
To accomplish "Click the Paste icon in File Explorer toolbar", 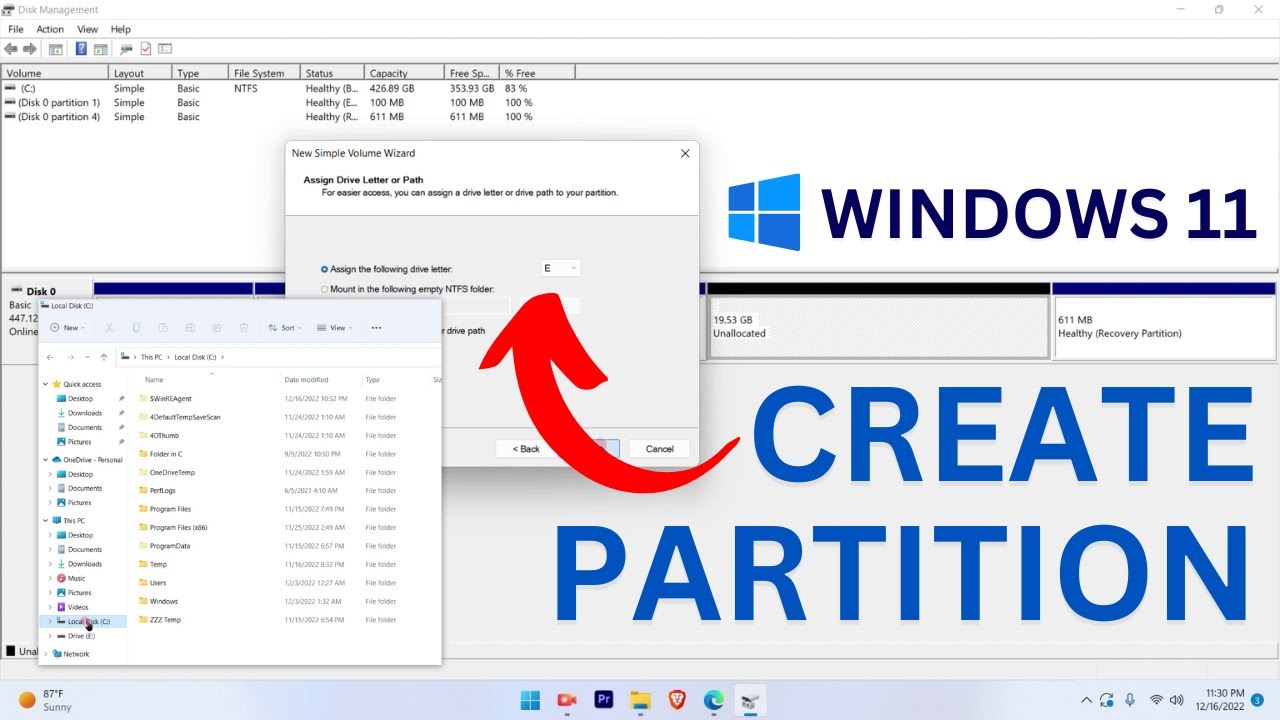I will point(163,327).
